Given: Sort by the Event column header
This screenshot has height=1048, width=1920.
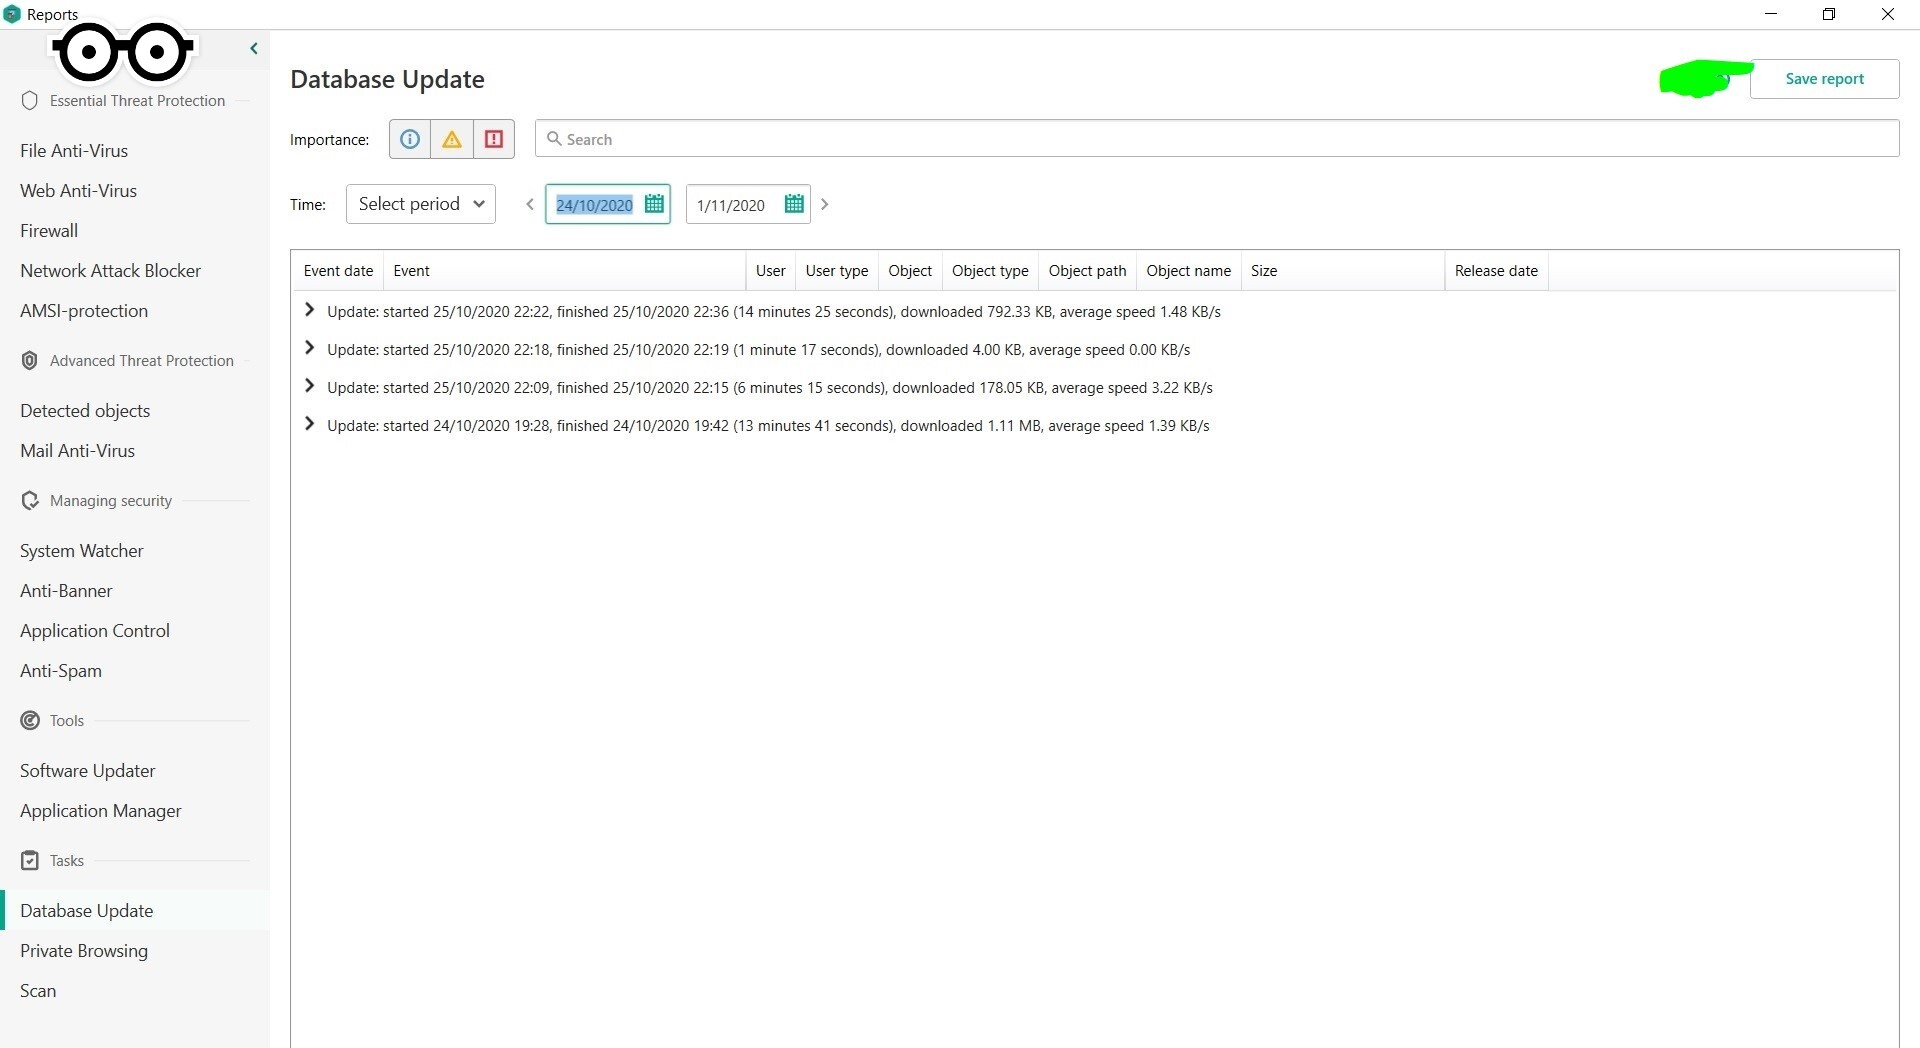Looking at the screenshot, I should click(564, 271).
